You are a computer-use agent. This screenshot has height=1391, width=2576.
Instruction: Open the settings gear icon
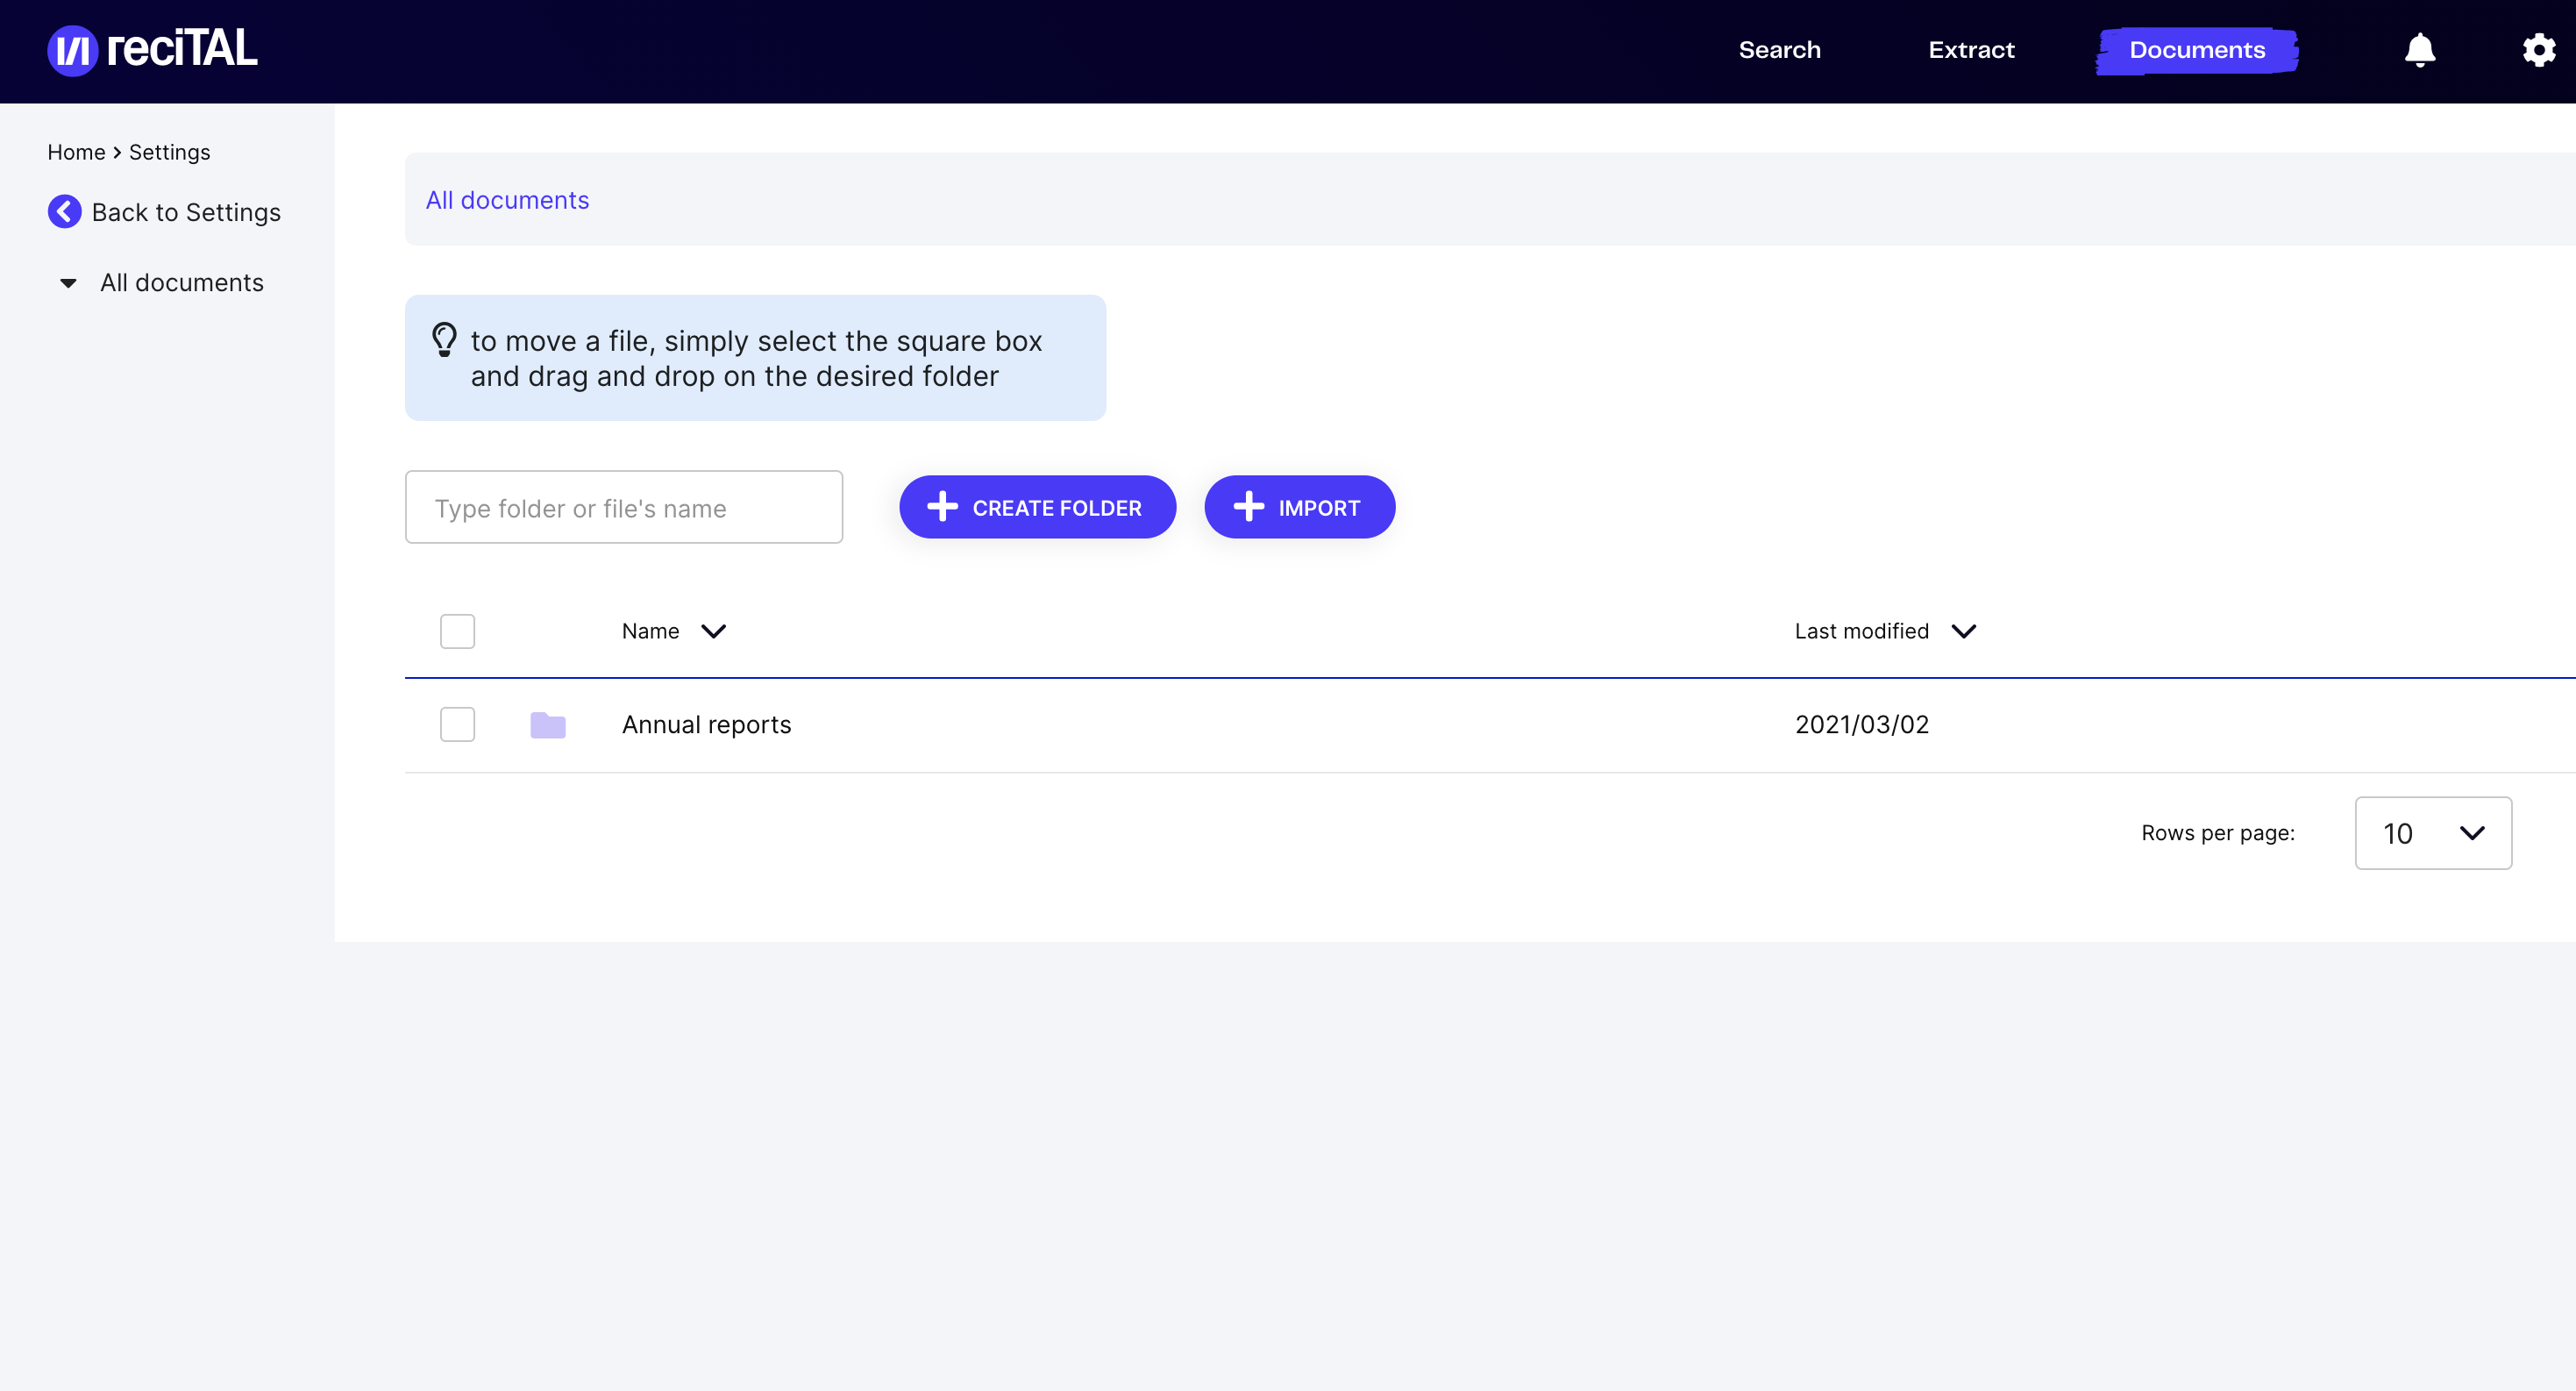[2538, 50]
